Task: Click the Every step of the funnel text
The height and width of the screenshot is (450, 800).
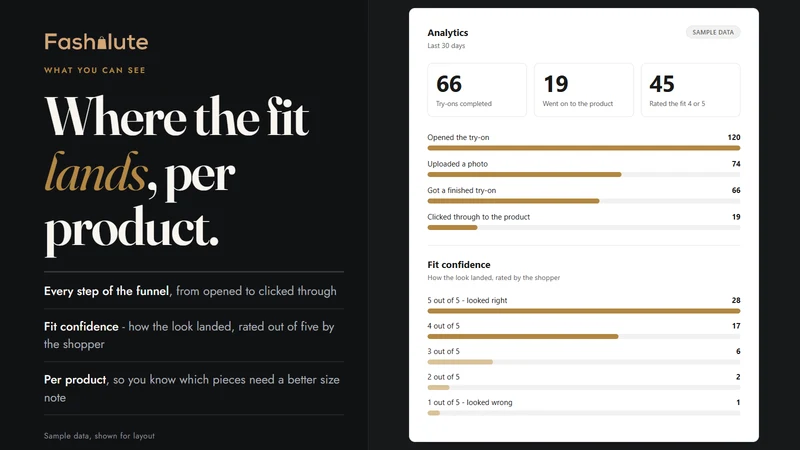Action: coord(106,291)
